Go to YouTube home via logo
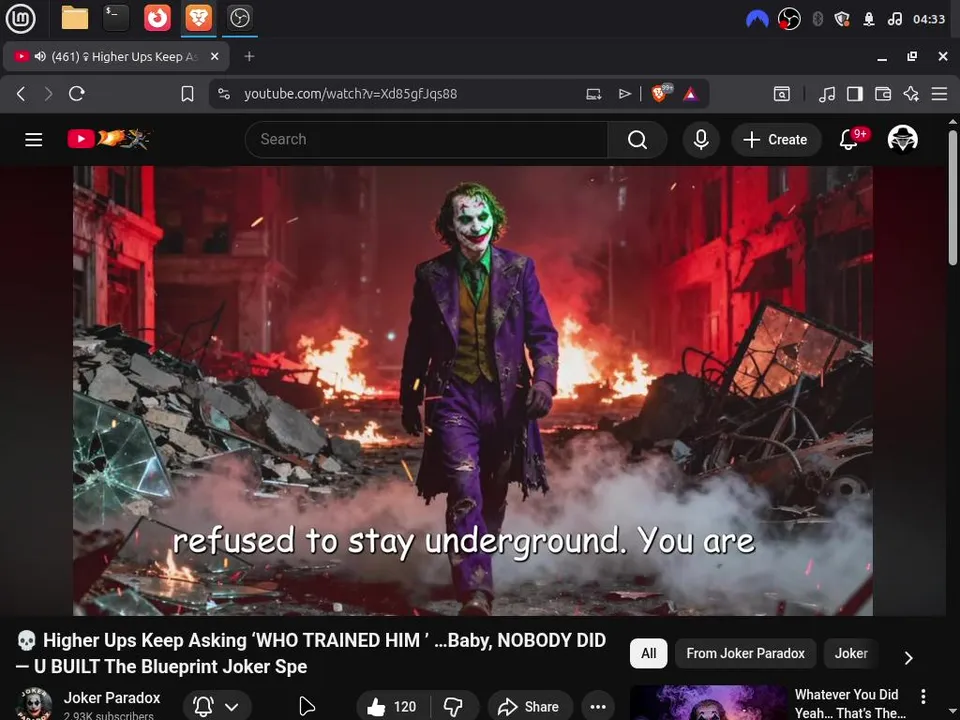Image resolution: width=960 pixels, height=720 pixels. coord(108,140)
